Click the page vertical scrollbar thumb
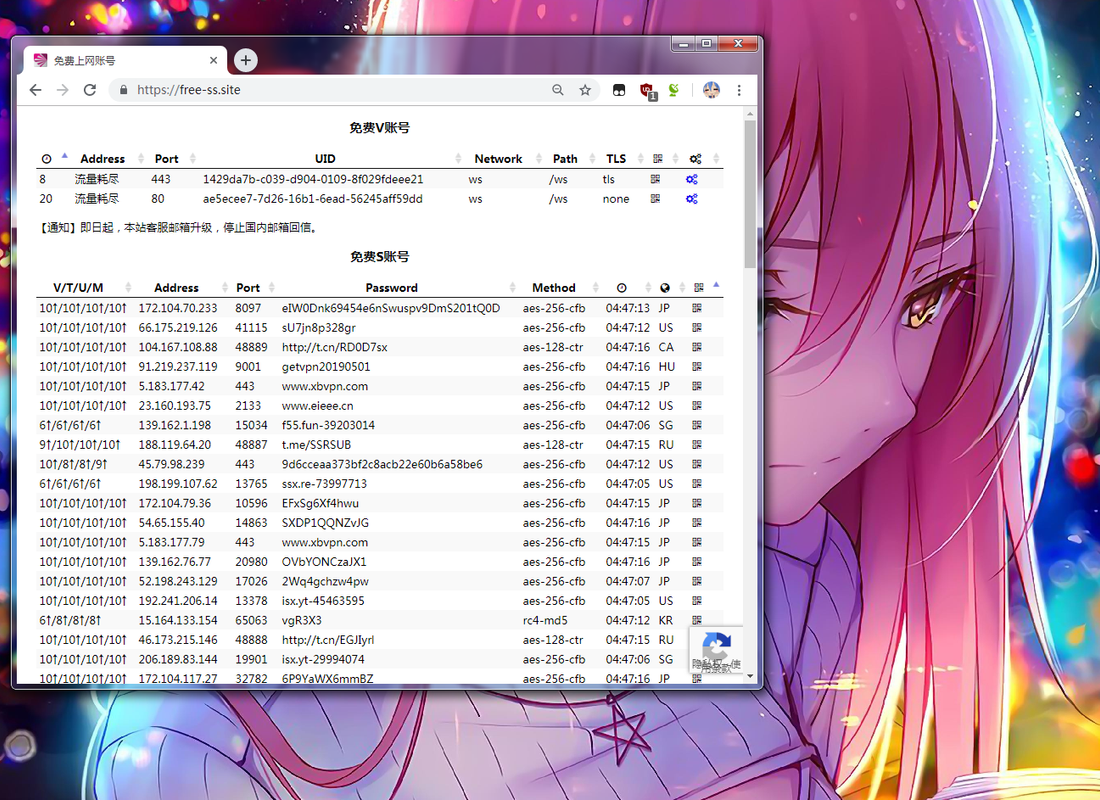 point(750,194)
